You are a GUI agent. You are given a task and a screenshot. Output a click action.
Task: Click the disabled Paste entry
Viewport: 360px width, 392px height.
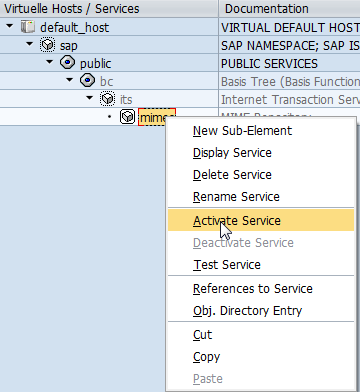pos(261,379)
